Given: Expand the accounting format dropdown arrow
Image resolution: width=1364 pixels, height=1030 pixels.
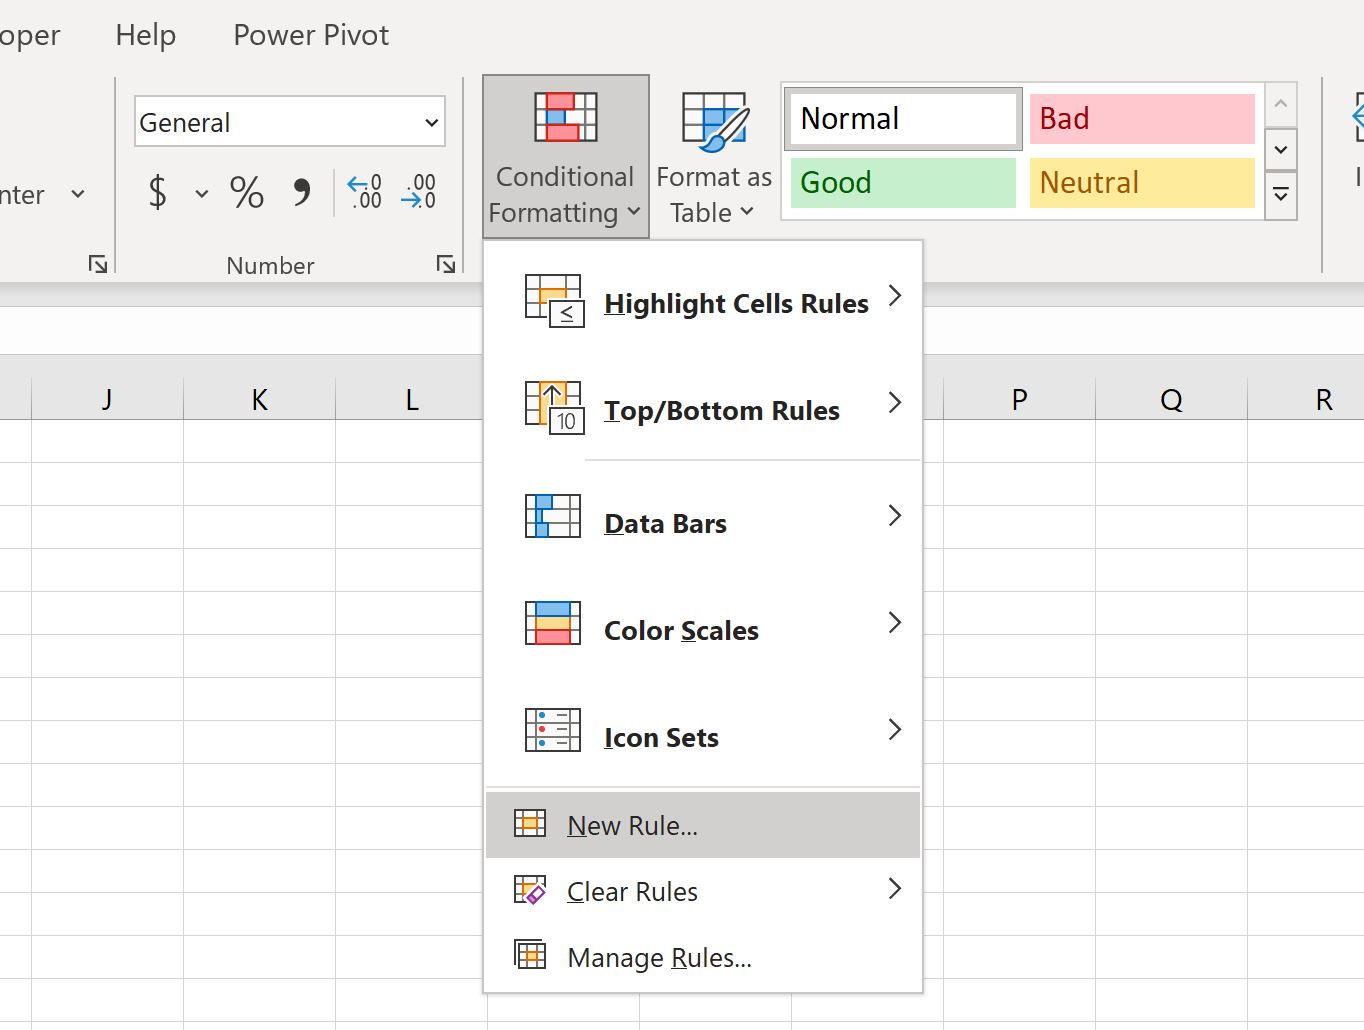Looking at the screenshot, I should (x=202, y=193).
